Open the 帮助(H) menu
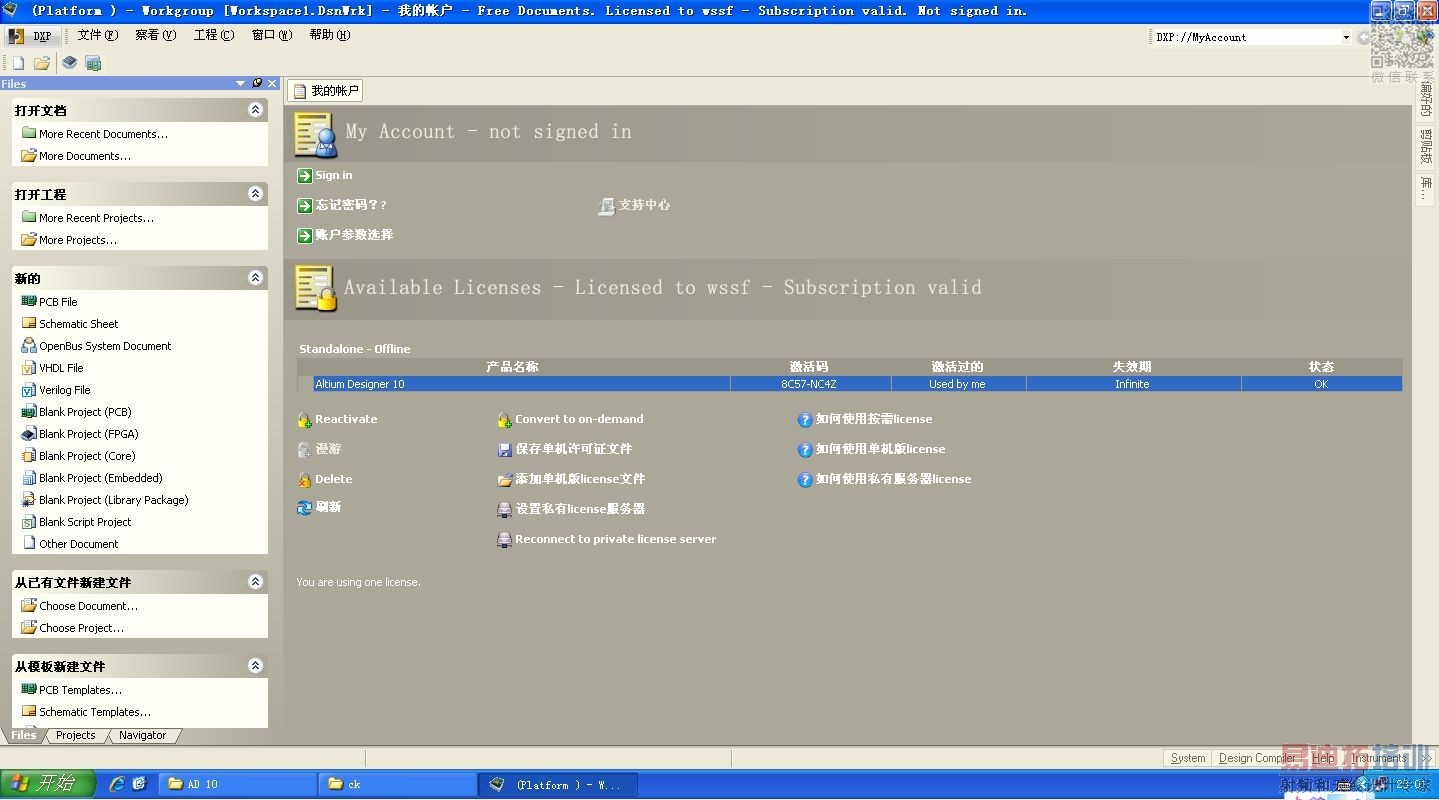Viewport: 1439px width, 800px height. [x=330, y=35]
